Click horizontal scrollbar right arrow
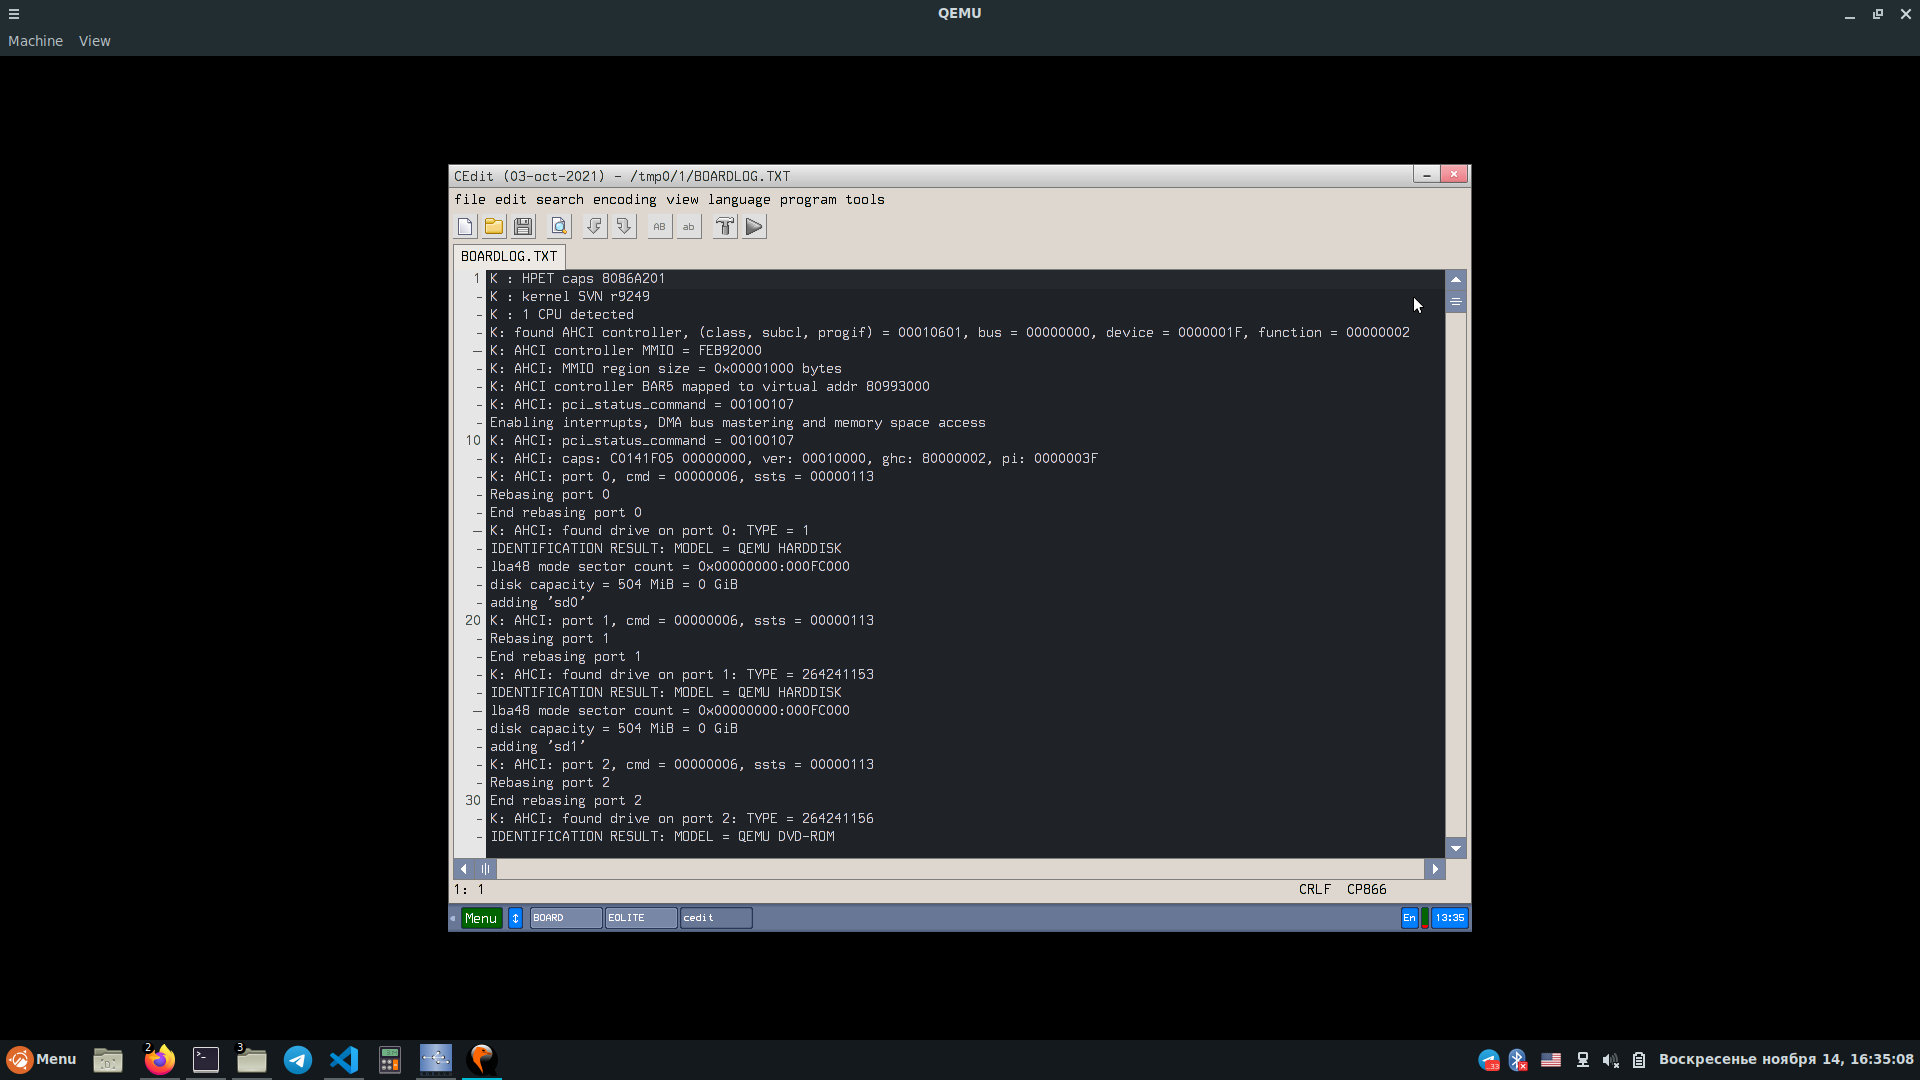The width and height of the screenshot is (1920, 1080). point(1435,869)
